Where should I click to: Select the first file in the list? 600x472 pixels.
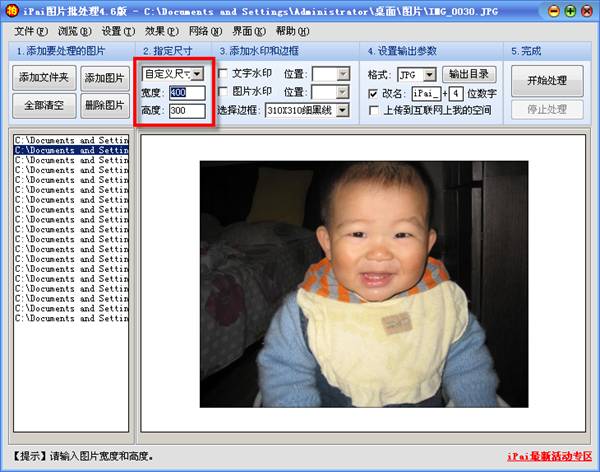coord(71,140)
